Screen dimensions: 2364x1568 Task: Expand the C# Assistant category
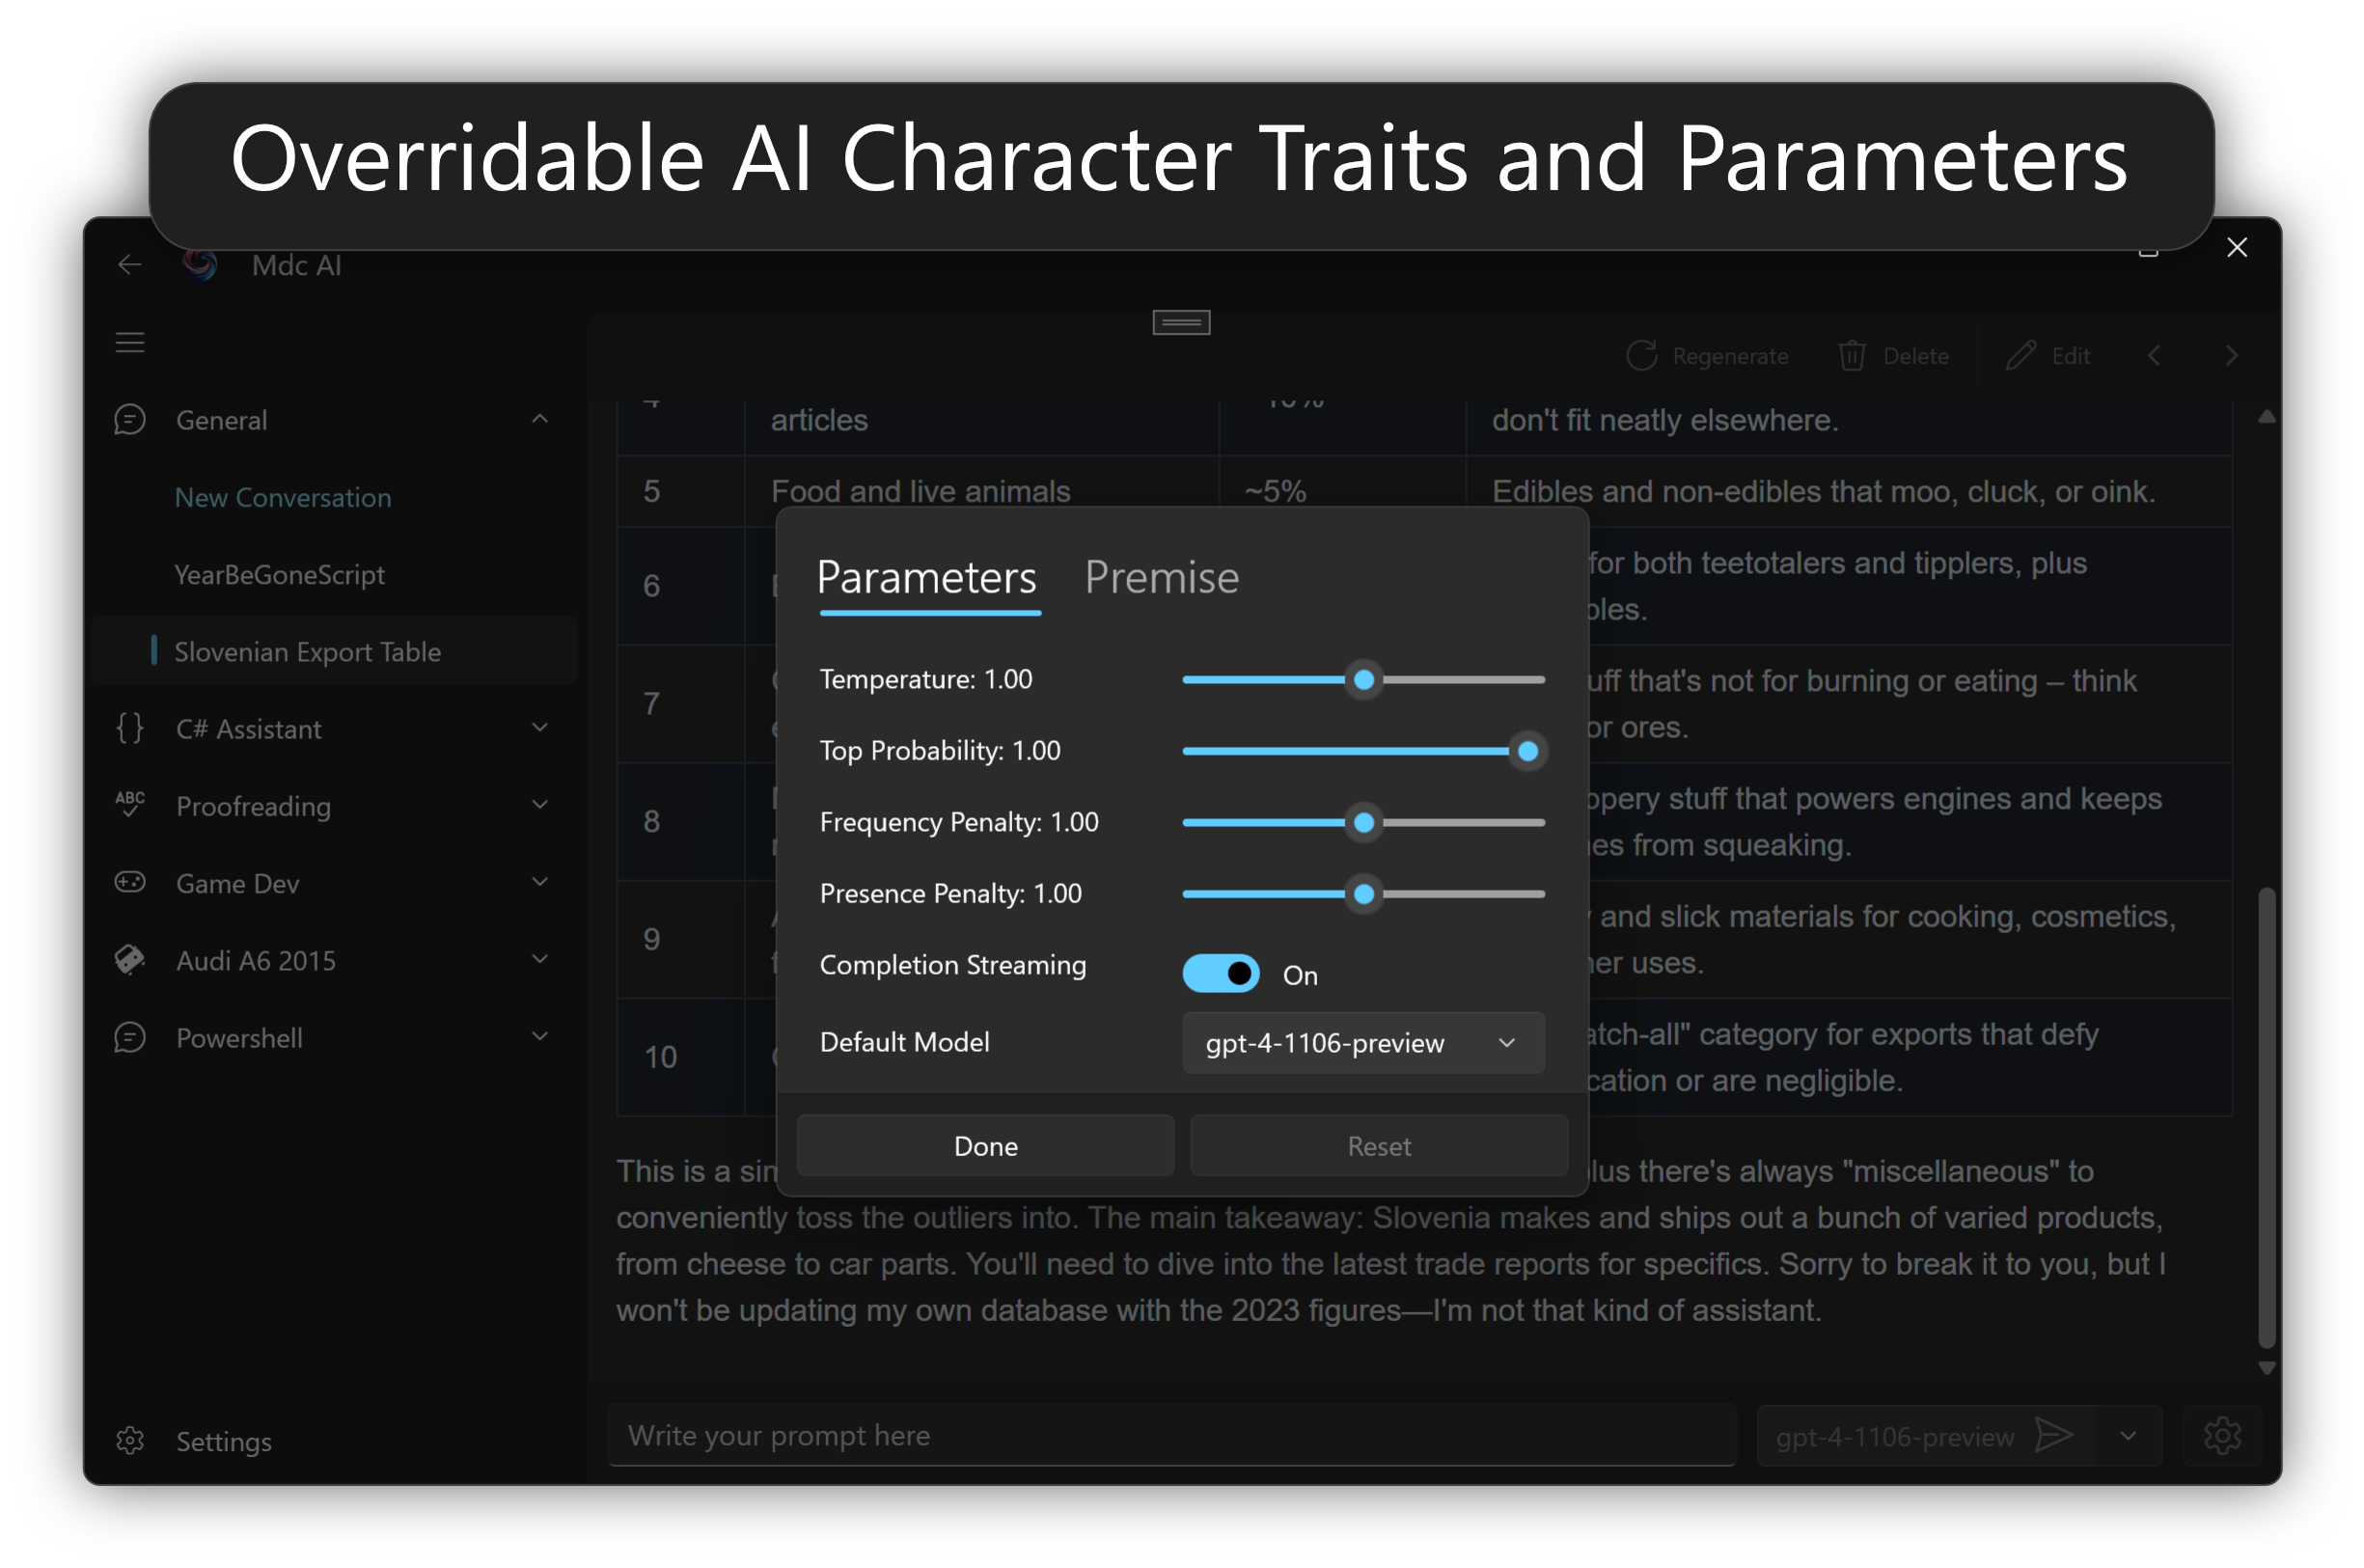tap(540, 728)
